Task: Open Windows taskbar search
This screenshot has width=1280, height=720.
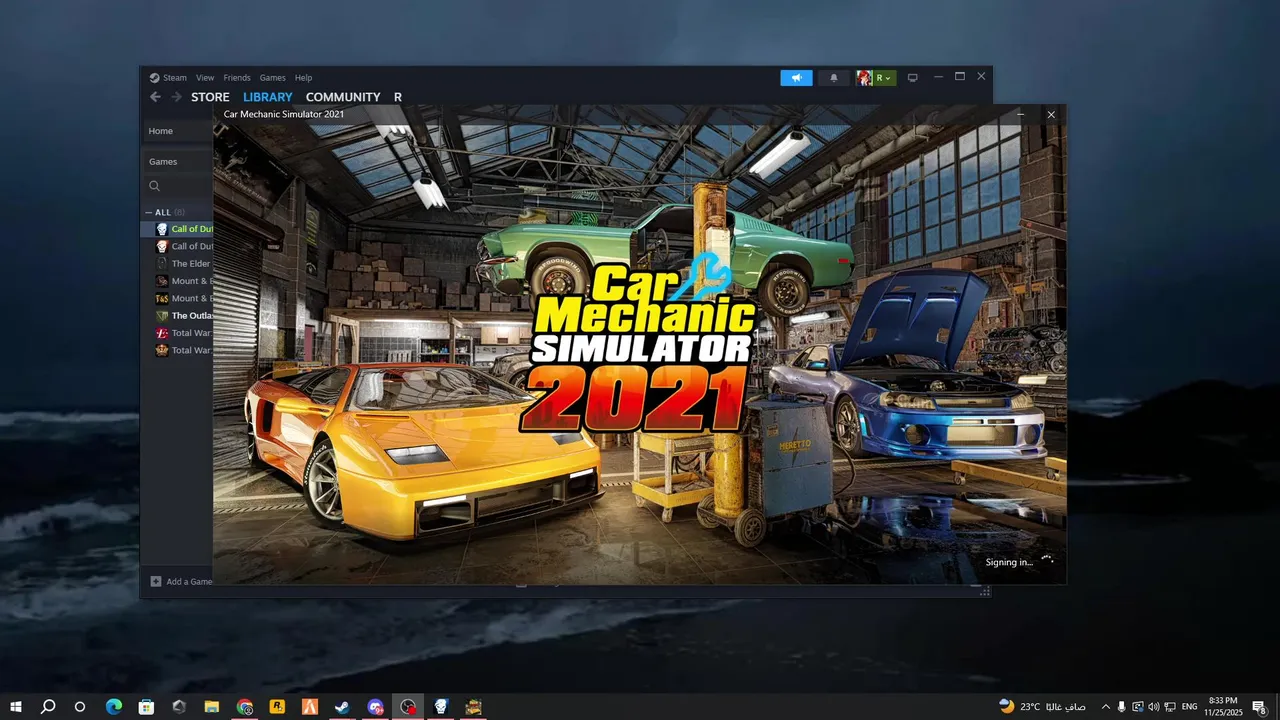Action: click(48, 706)
